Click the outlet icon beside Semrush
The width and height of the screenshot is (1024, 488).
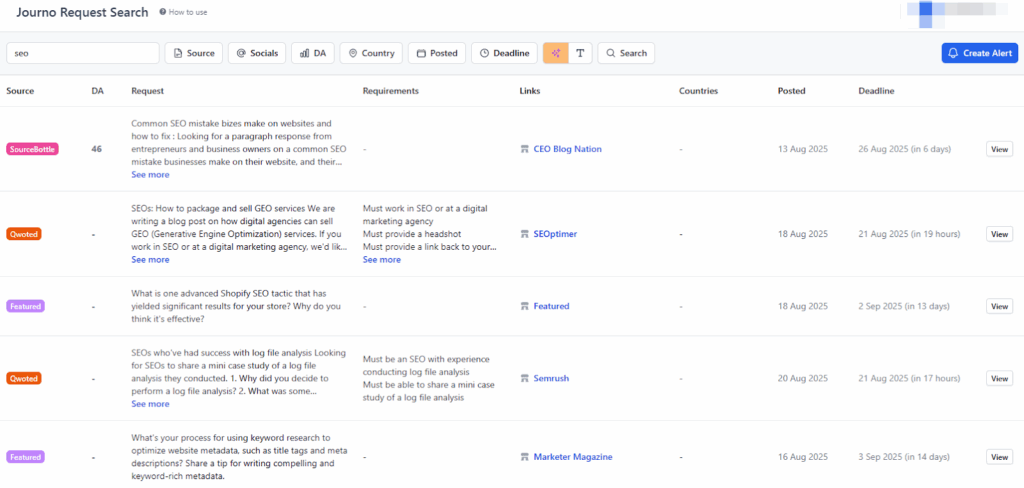pos(524,379)
